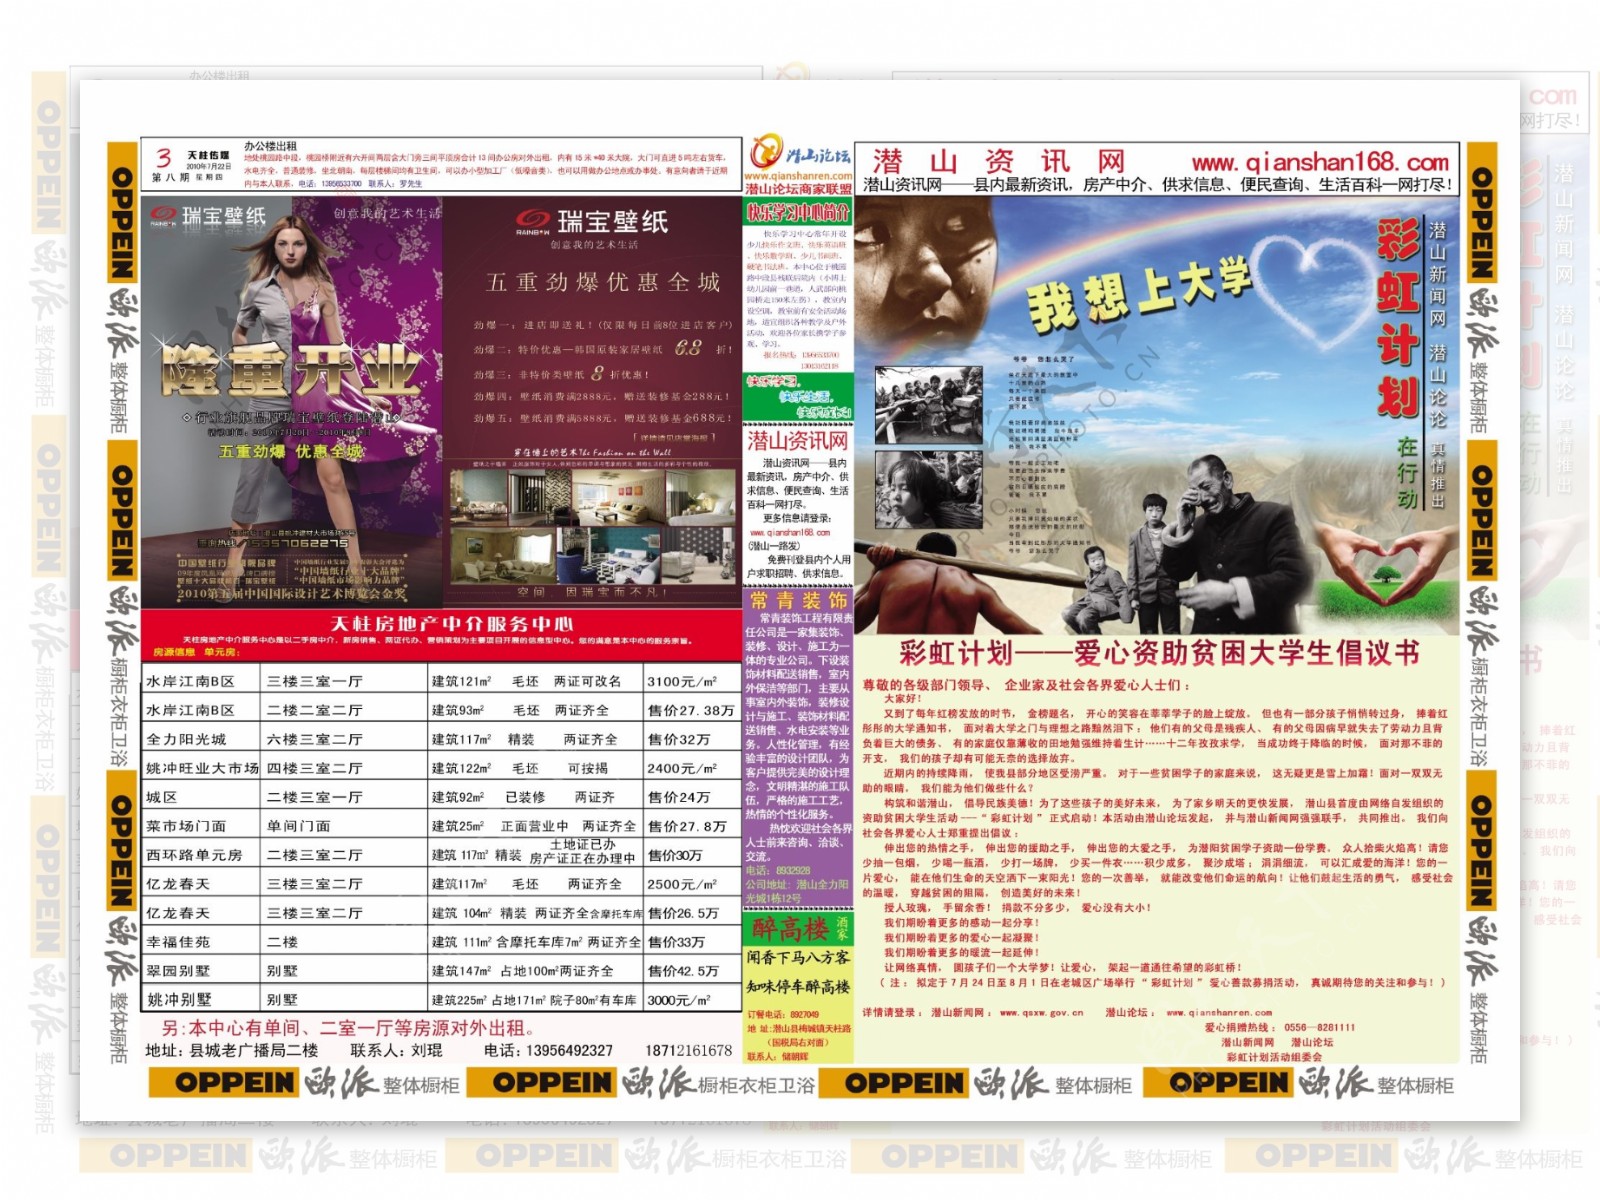The width and height of the screenshot is (1600, 1201).
Task: Select the 菜市场门面 table cell
Action: 202,826
